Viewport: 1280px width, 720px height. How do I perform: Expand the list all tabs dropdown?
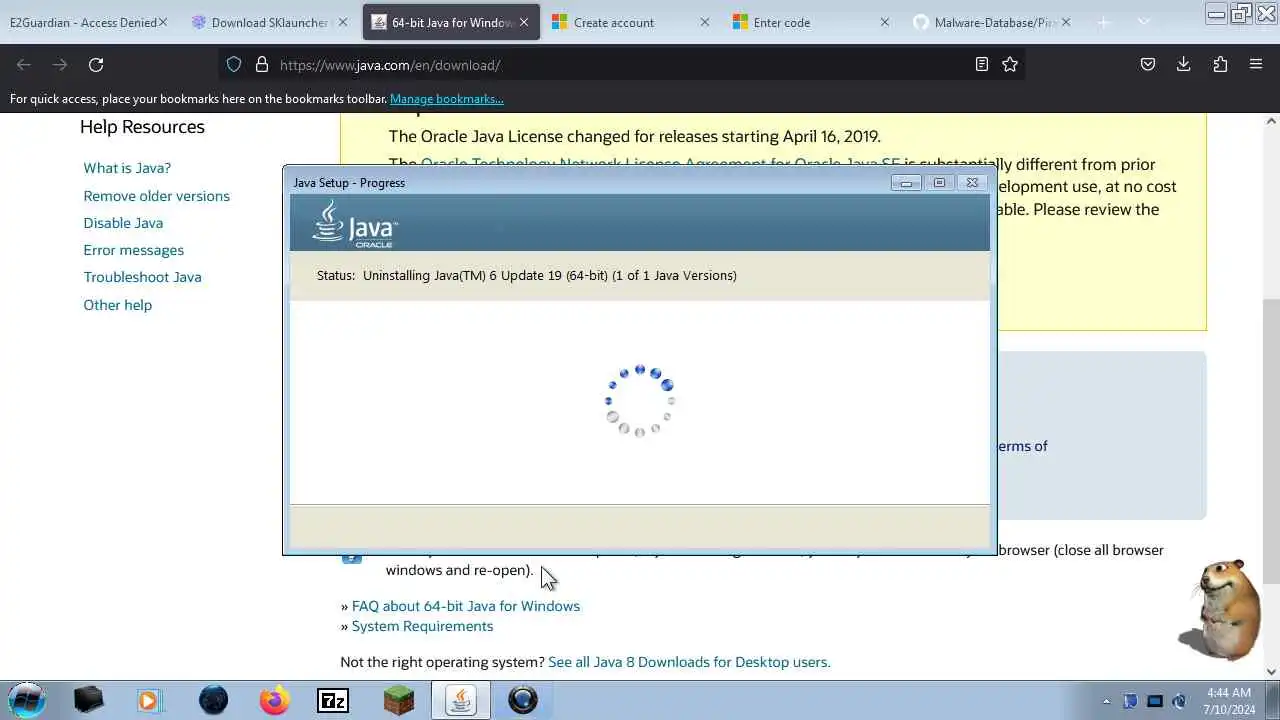(x=1144, y=22)
